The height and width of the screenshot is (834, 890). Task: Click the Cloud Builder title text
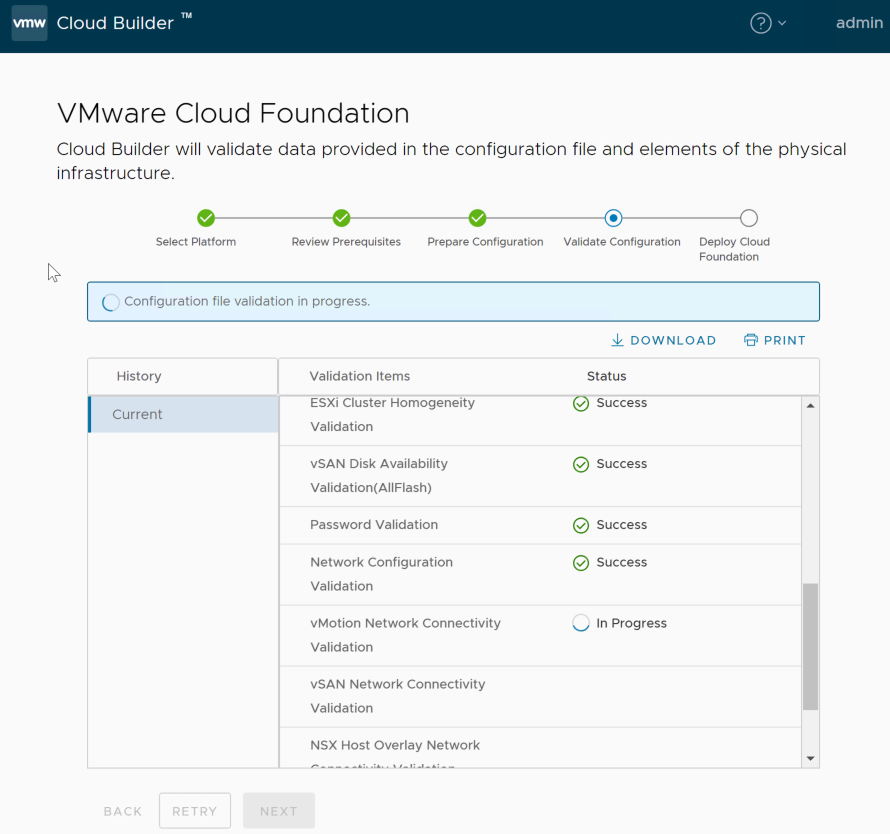(115, 23)
